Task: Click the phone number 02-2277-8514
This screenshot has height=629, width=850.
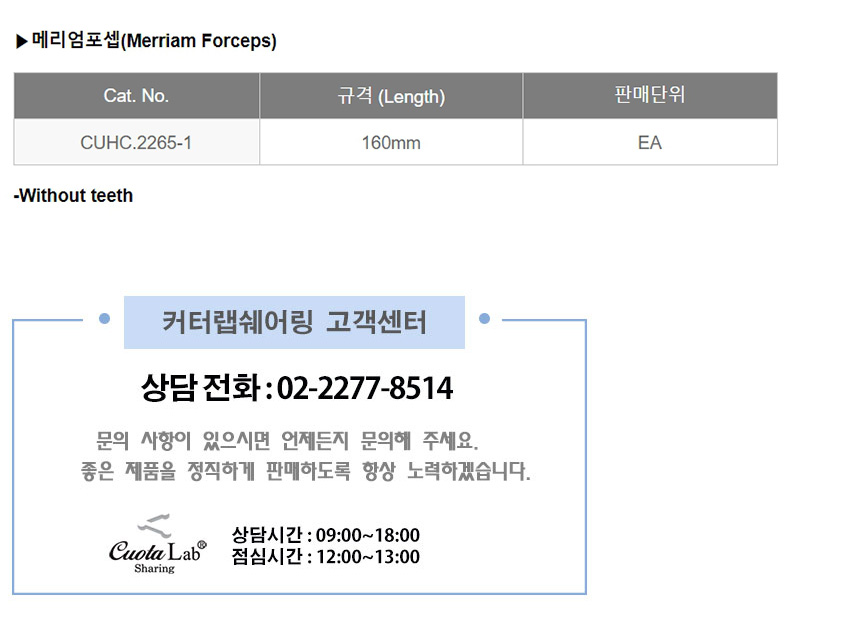Action: [x=364, y=388]
